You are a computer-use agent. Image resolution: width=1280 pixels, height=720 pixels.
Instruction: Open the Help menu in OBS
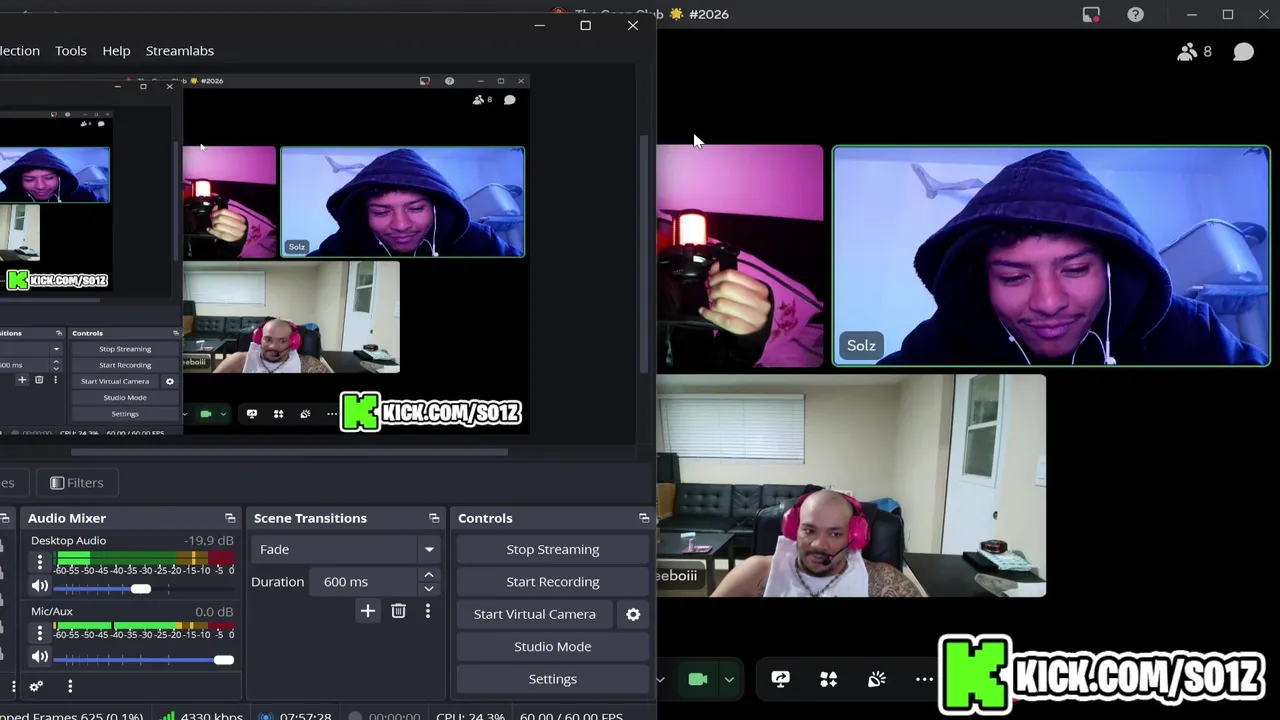116,50
